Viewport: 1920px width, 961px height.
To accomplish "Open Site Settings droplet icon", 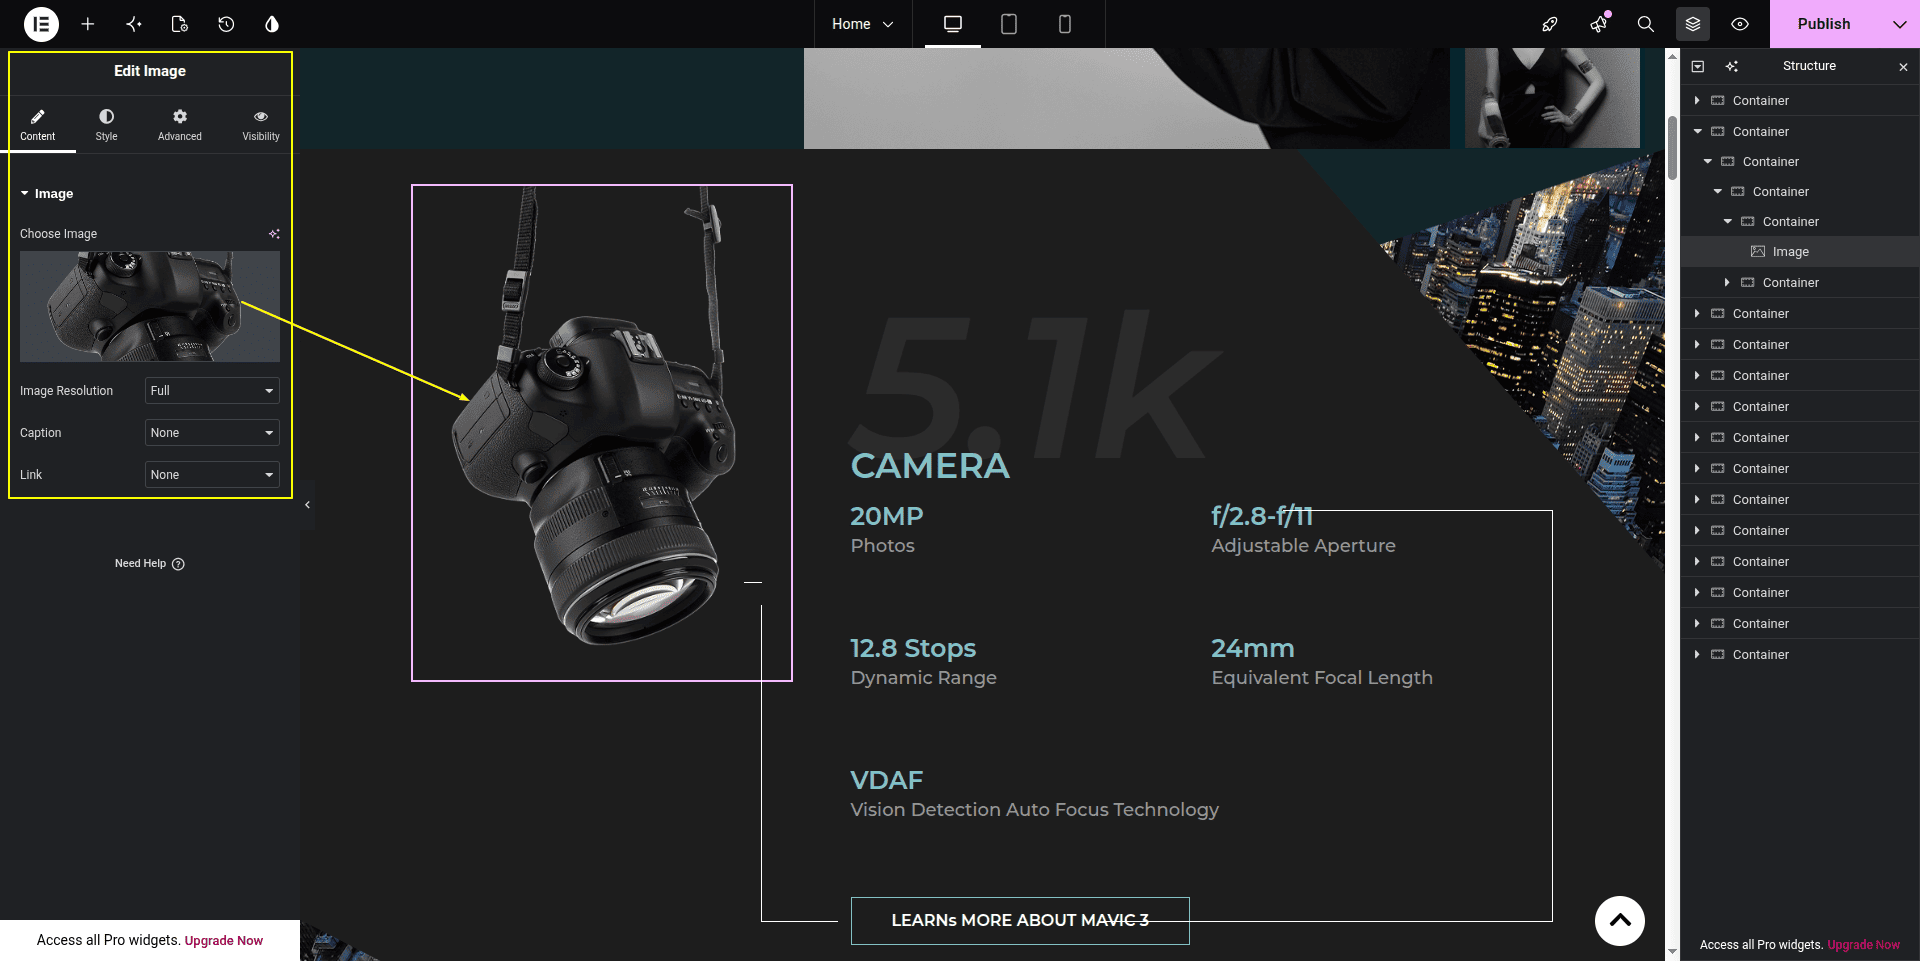I will [272, 24].
